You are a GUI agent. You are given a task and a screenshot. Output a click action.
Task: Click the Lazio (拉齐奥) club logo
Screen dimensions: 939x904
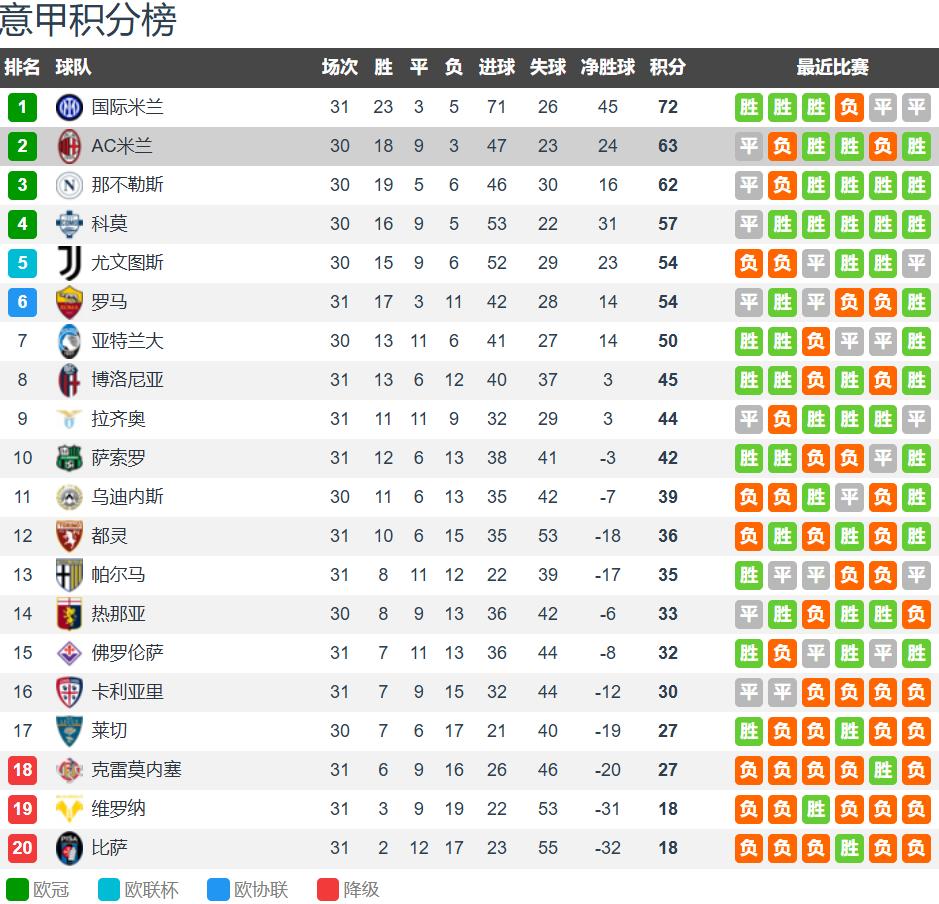tap(70, 419)
